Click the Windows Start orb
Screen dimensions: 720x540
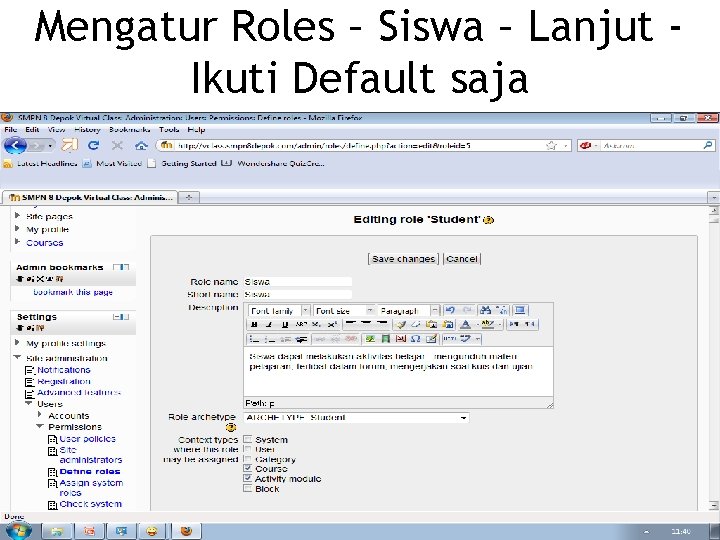pyautogui.click(x=18, y=531)
